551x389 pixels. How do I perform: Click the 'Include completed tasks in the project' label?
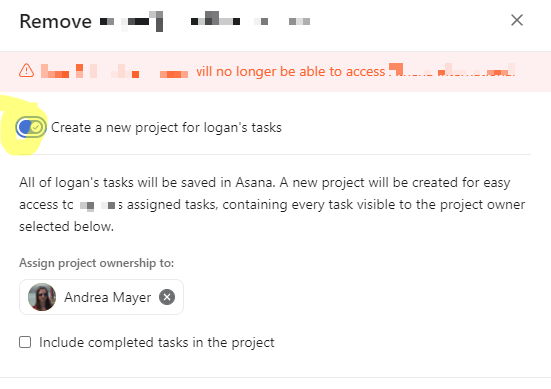click(157, 342)
